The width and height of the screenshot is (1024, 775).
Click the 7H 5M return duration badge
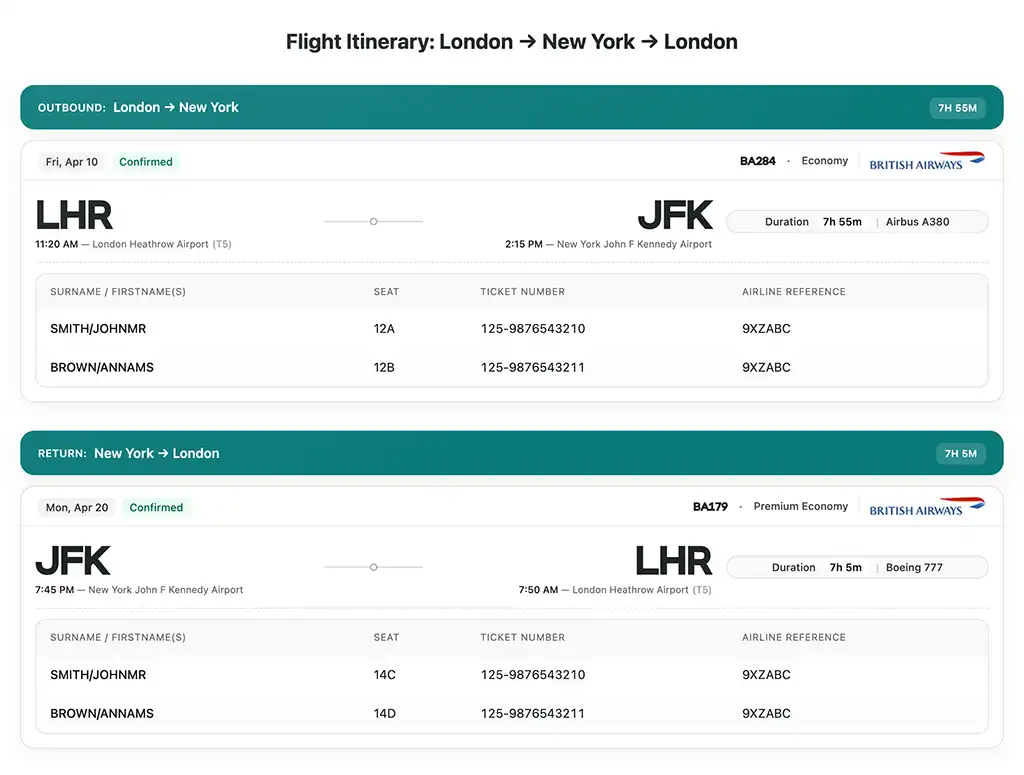(960, 454)
